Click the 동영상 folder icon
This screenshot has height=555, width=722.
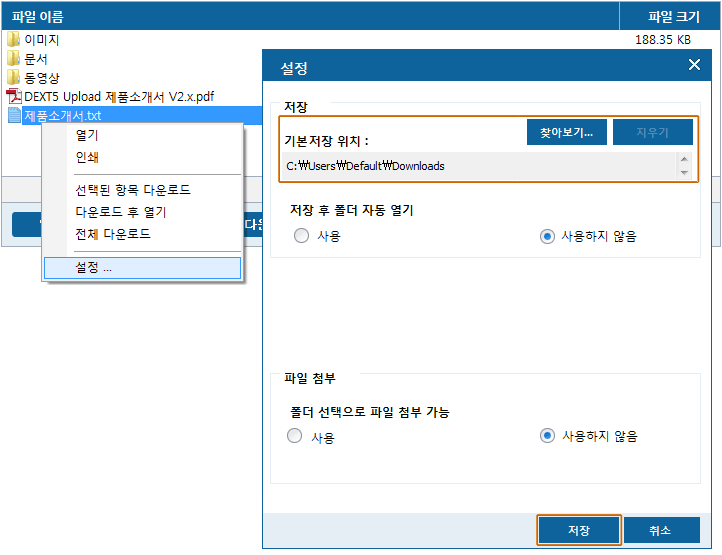(13, 77)
